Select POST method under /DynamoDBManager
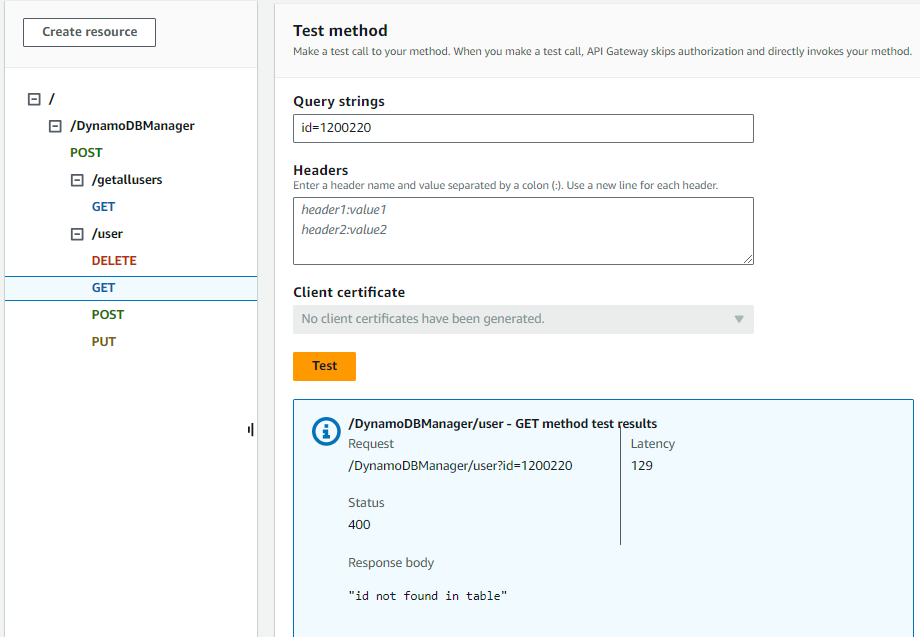The width and height of the screenshot is (920, 637). (x=86, y=153)
